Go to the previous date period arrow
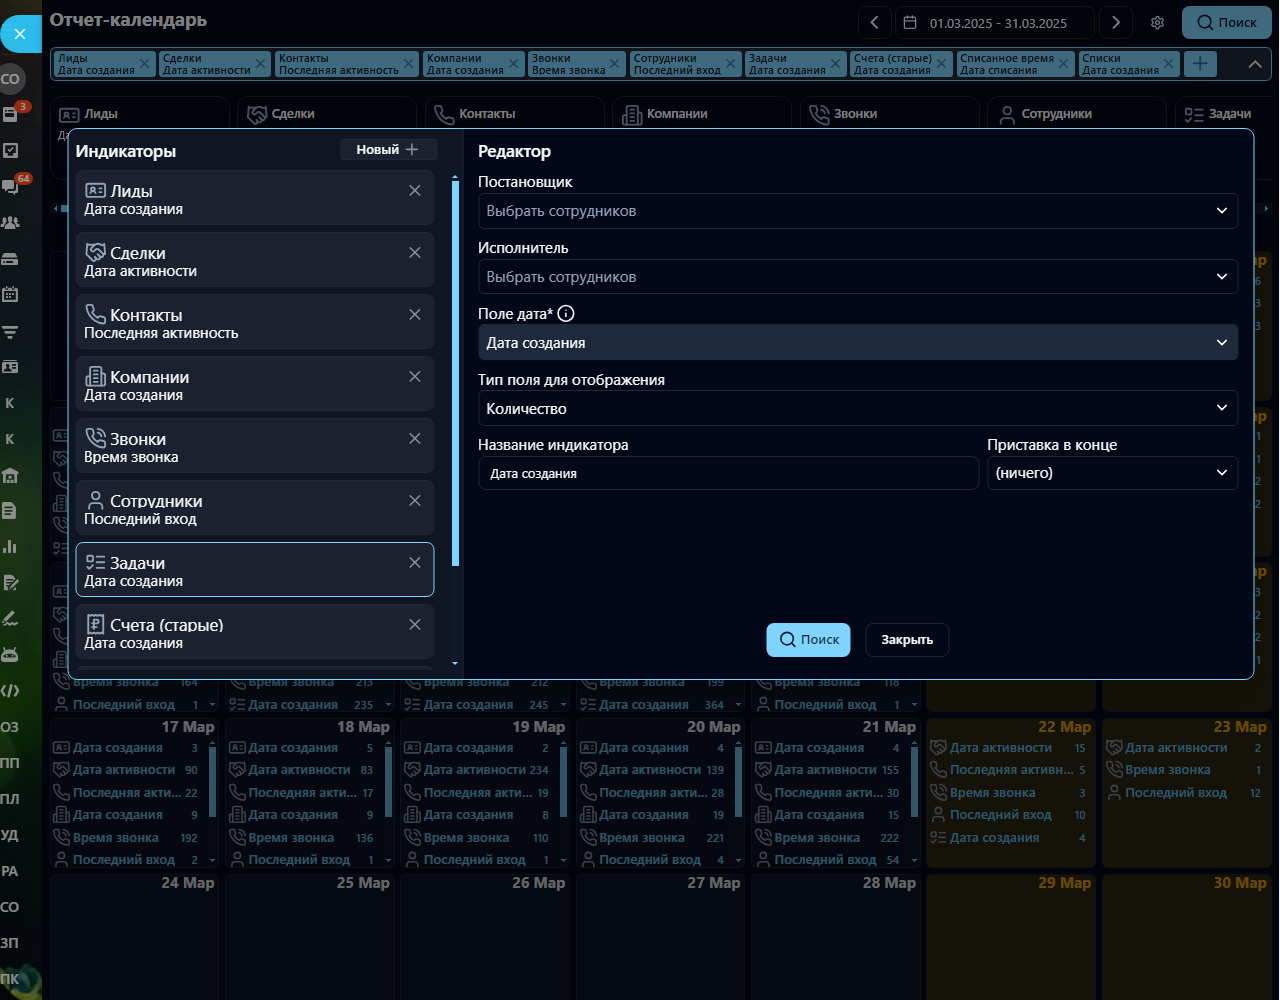Image resolution: width=1280 pixels, height=1000 pixels. pyautogui.click(x=874, y=23)
